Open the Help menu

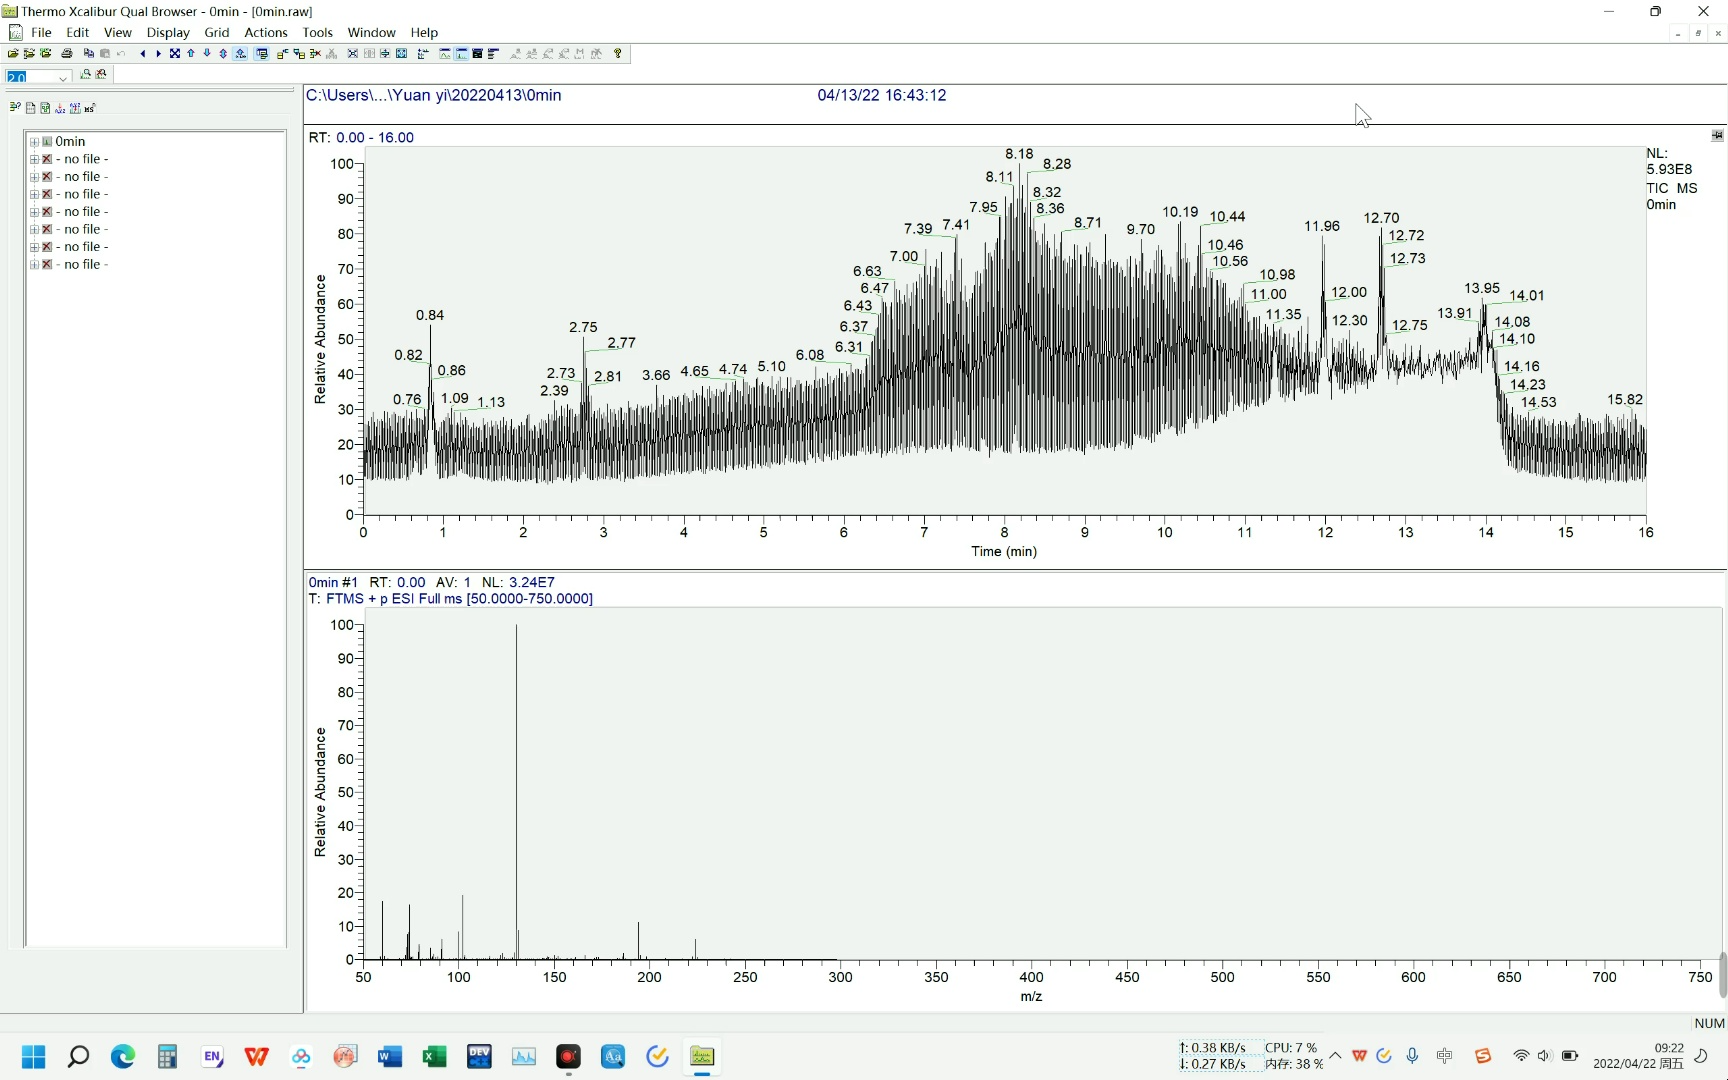coord(424,32)
